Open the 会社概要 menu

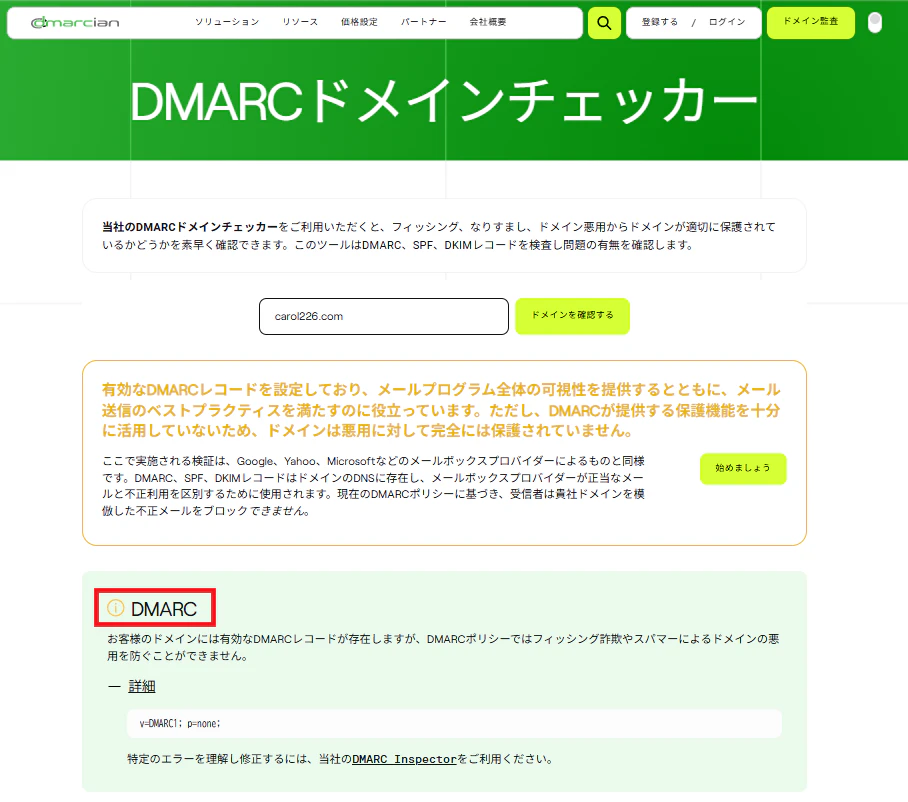488,22
